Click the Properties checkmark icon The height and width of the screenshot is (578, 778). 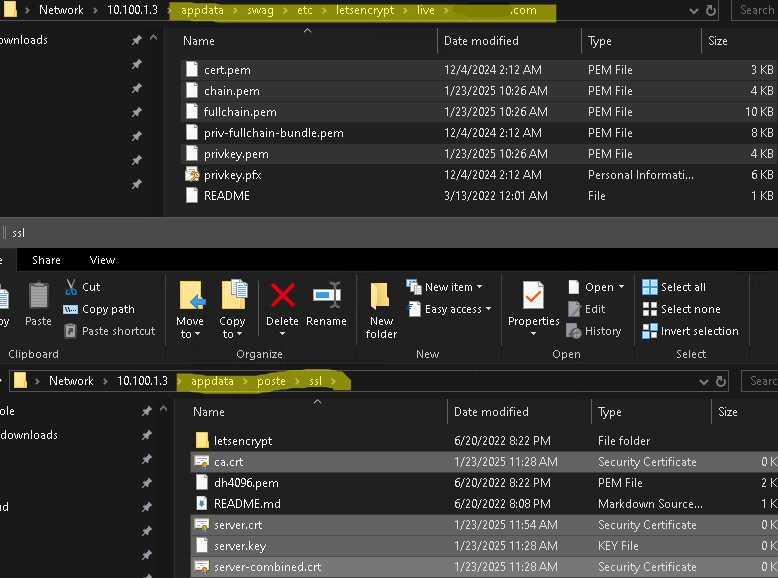[533, 295]
